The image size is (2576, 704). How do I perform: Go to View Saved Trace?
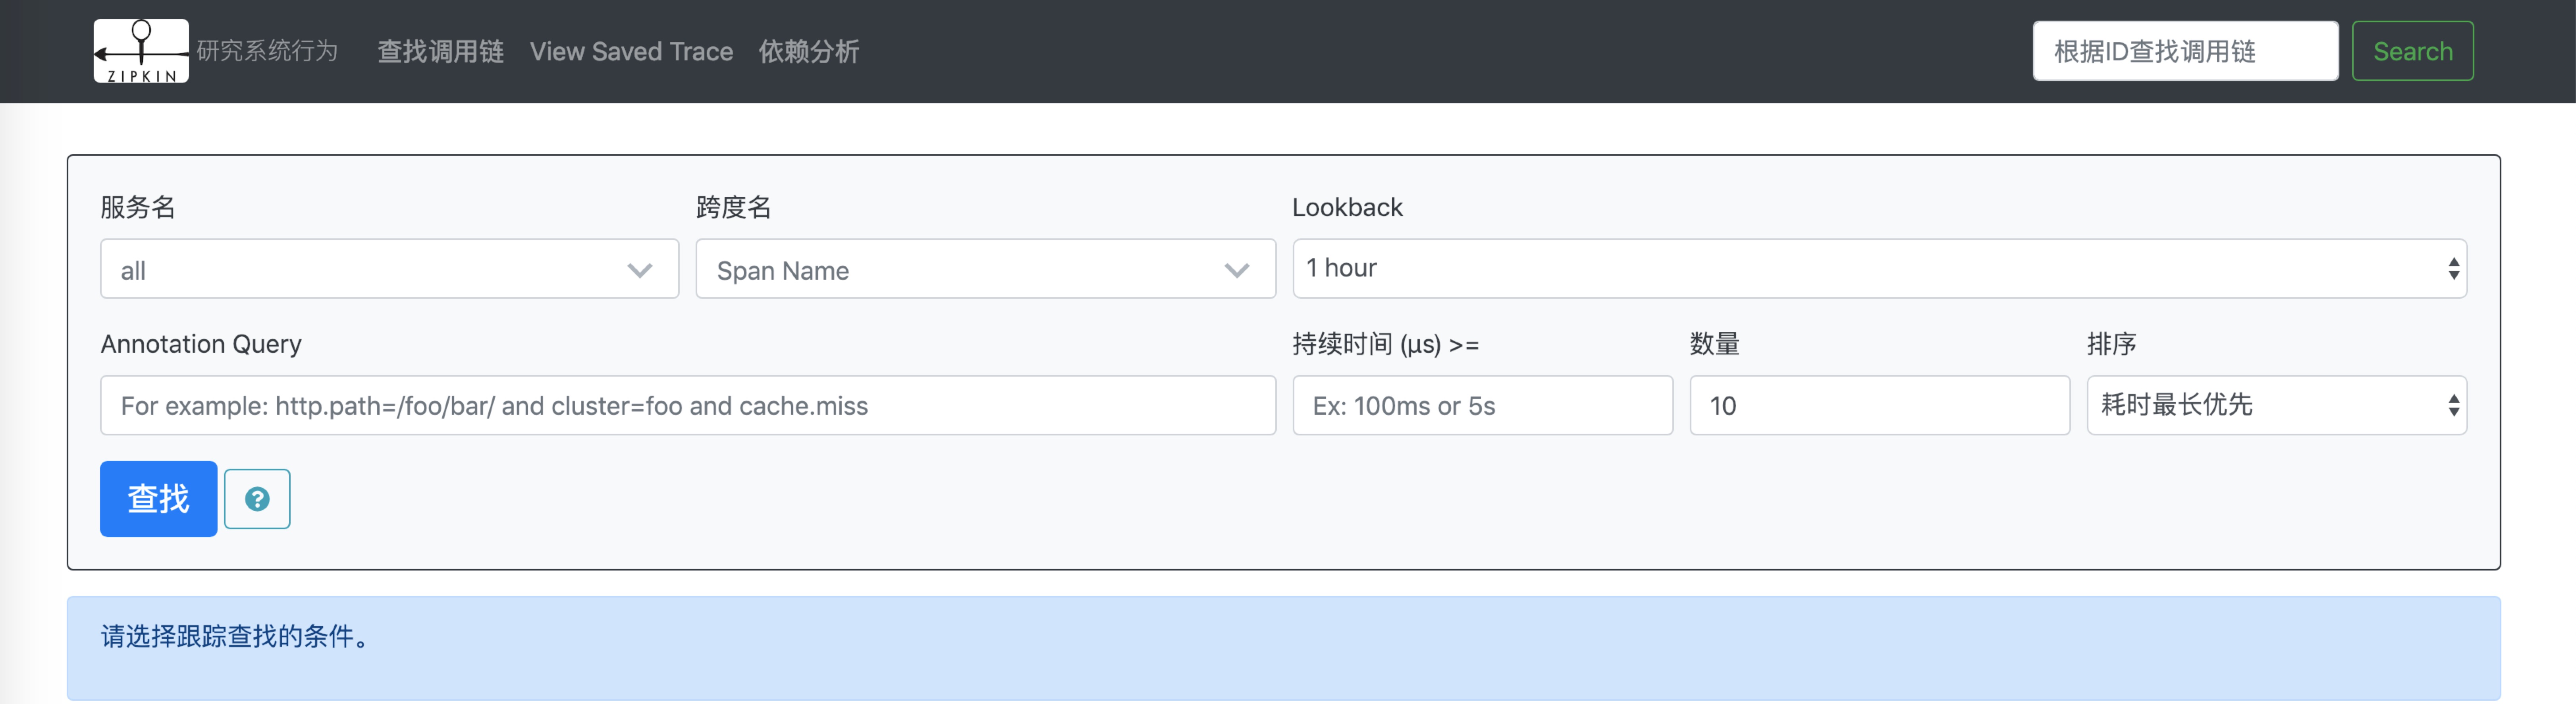631,51
